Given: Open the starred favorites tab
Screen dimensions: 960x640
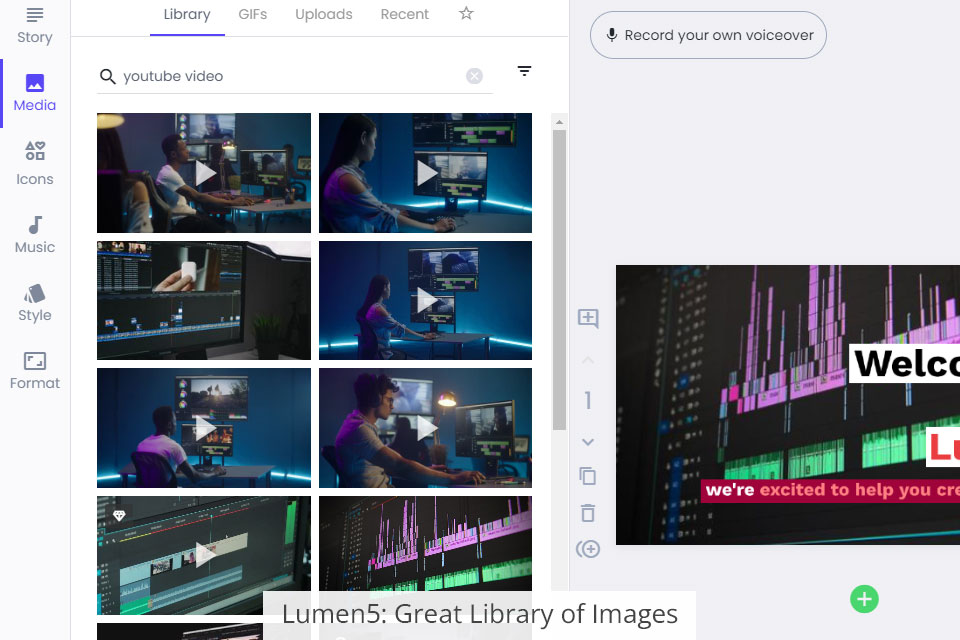Looking at the screenshot, I should [x=466, y=13].
